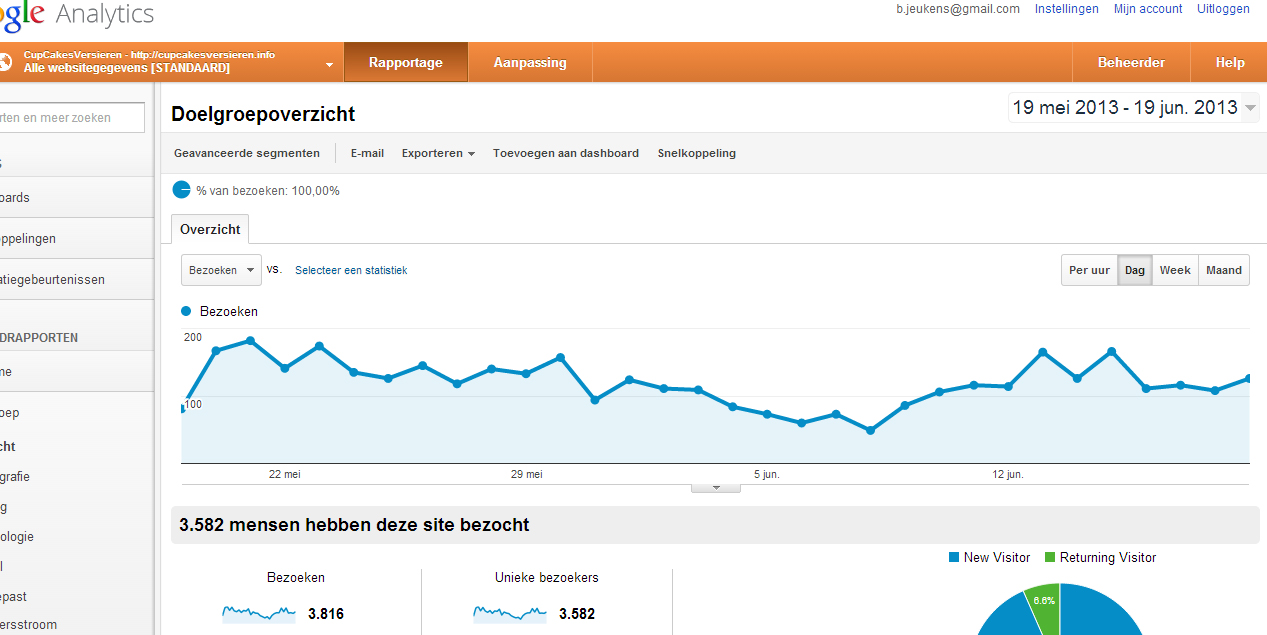
Task: Click the globe icon beside CupCakesVersieren account
Action: click(5, 62)
